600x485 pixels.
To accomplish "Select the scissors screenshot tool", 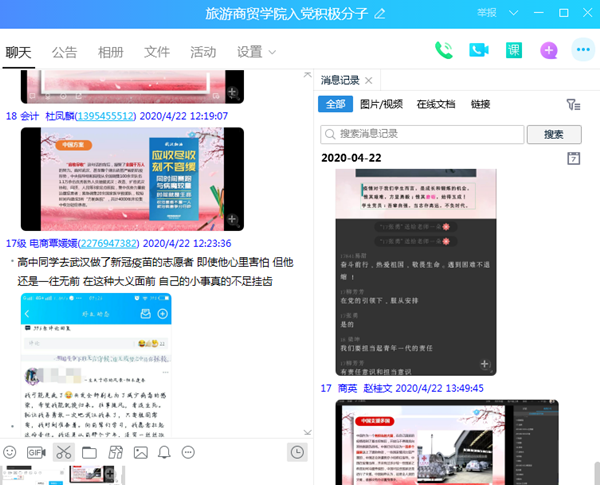I will [x=63, y=453].
